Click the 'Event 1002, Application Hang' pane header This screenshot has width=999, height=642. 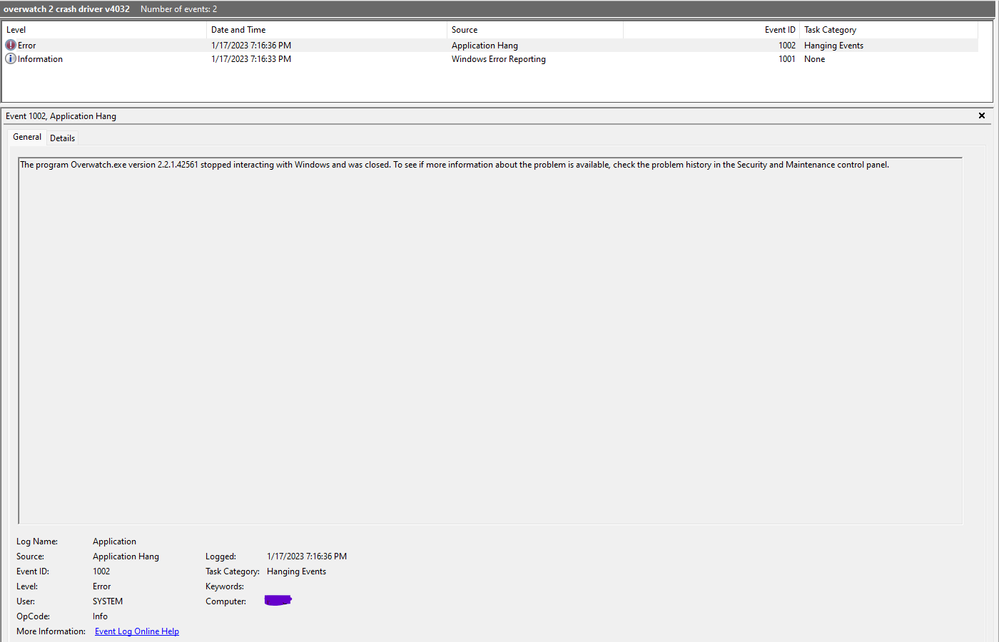pos(61,116)
